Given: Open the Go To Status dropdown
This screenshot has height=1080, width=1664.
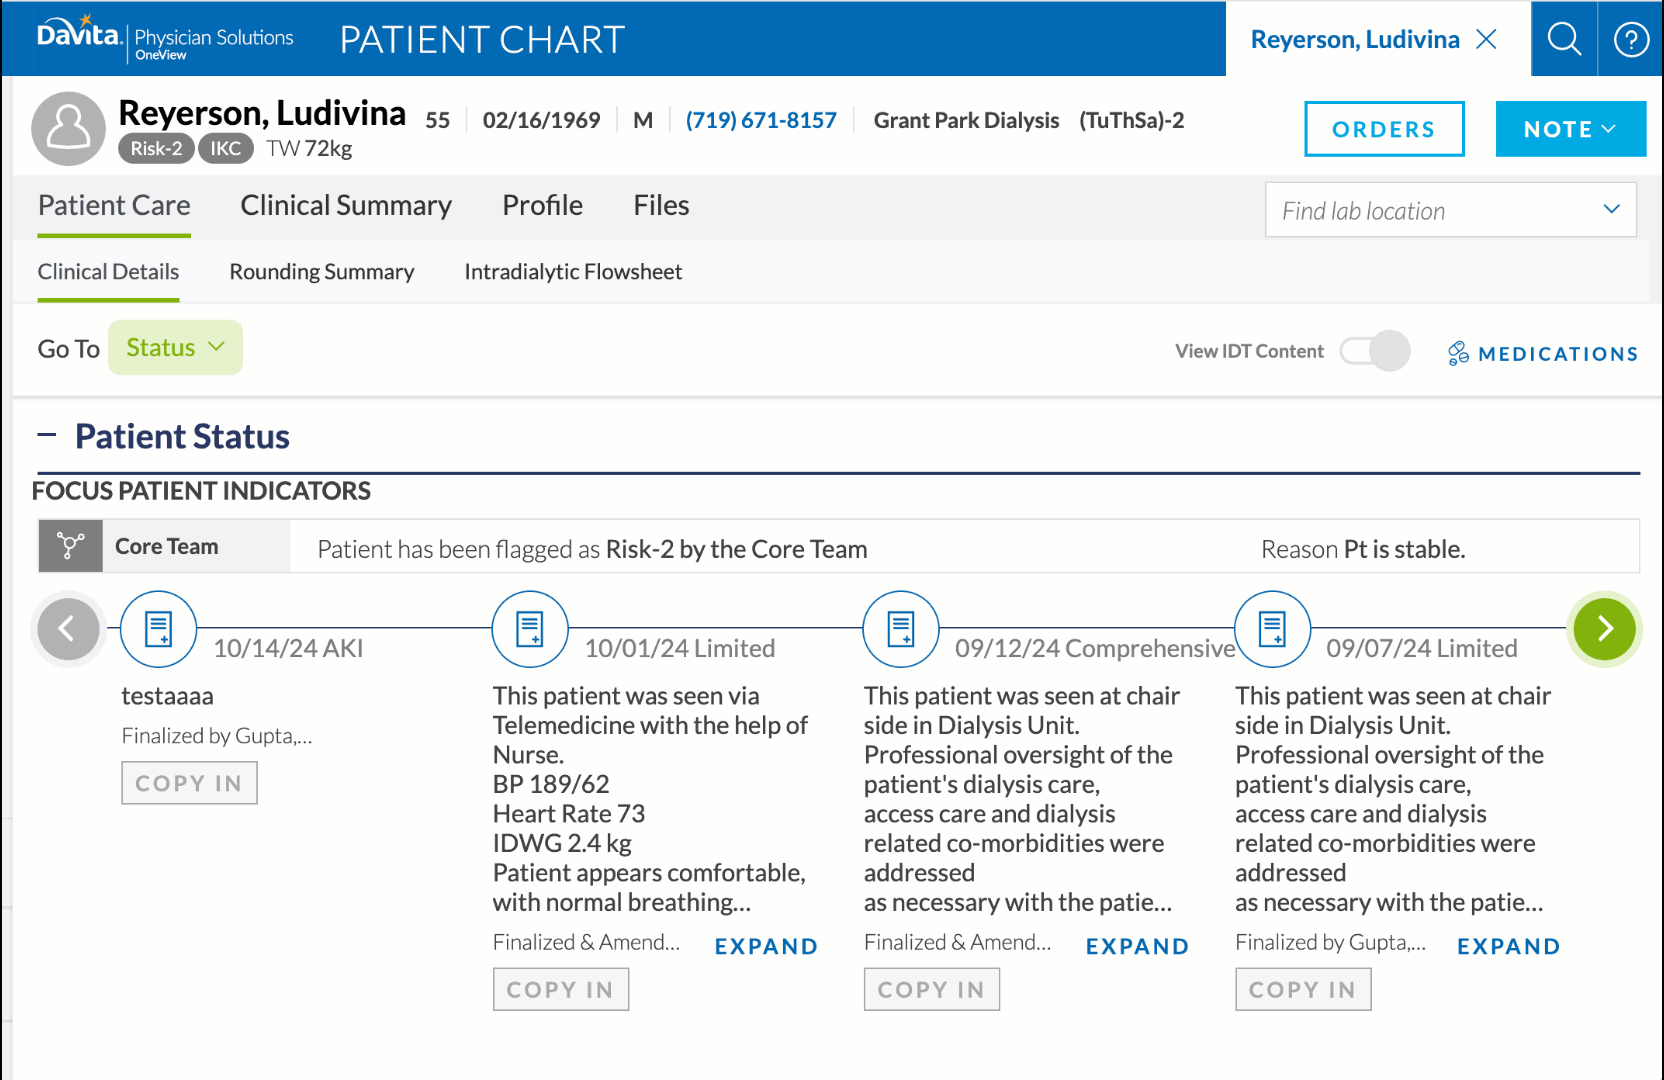Looking at the screenshot, I should [175, 348].
